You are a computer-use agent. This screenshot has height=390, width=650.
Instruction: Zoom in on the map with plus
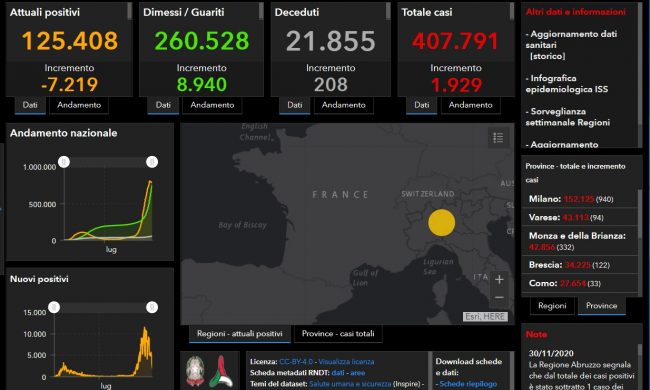click(x=499, y=280)
